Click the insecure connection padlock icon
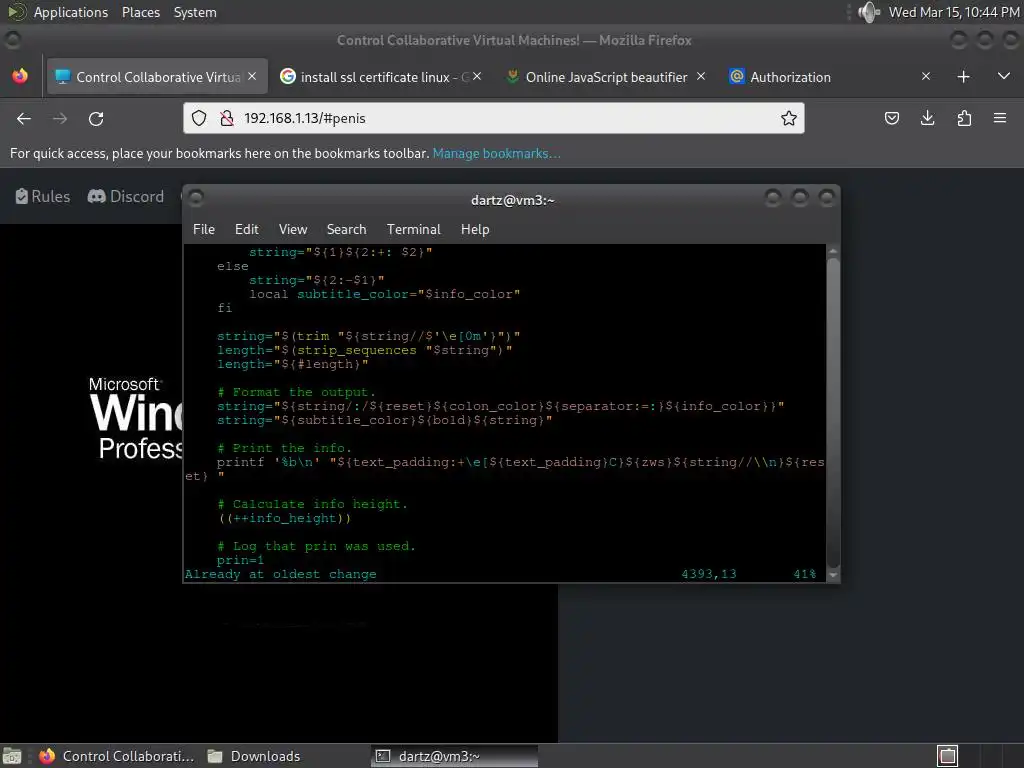This screenshot has height=768, width=1024. [x=227, y=118]
